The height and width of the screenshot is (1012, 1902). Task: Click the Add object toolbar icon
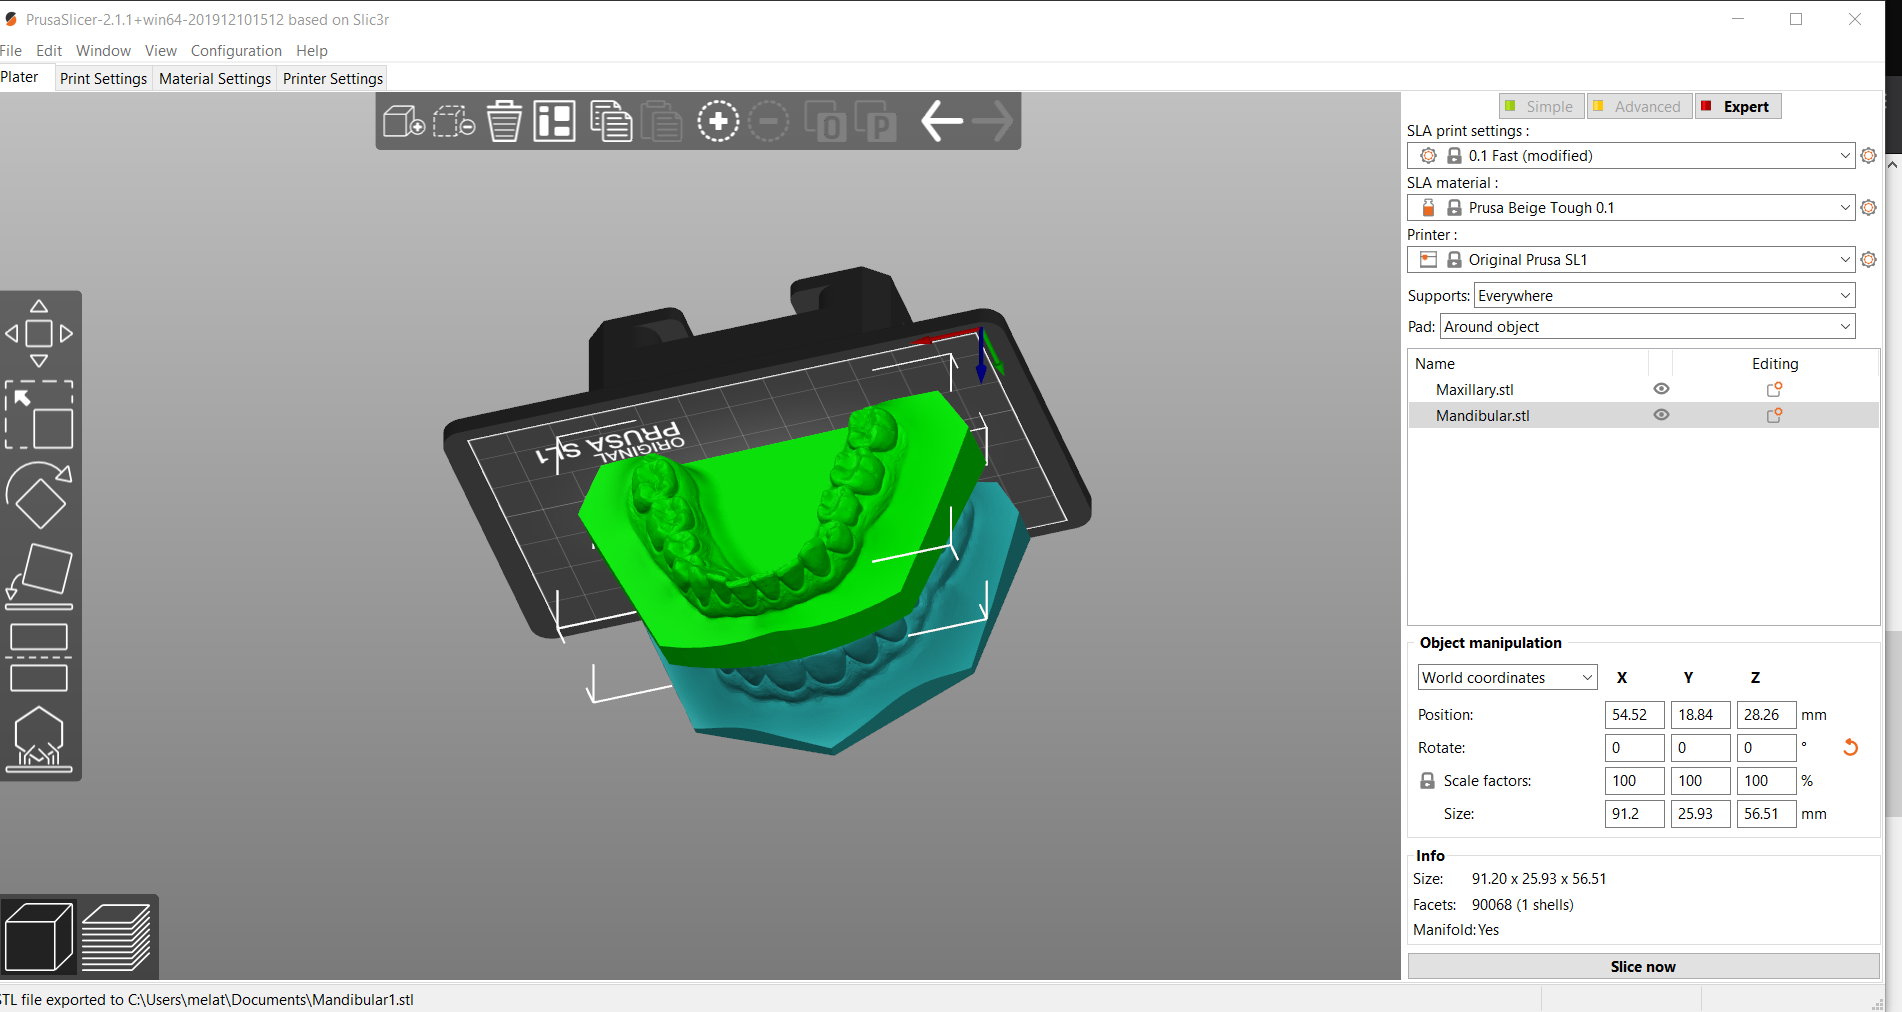[x=403, y=122]
